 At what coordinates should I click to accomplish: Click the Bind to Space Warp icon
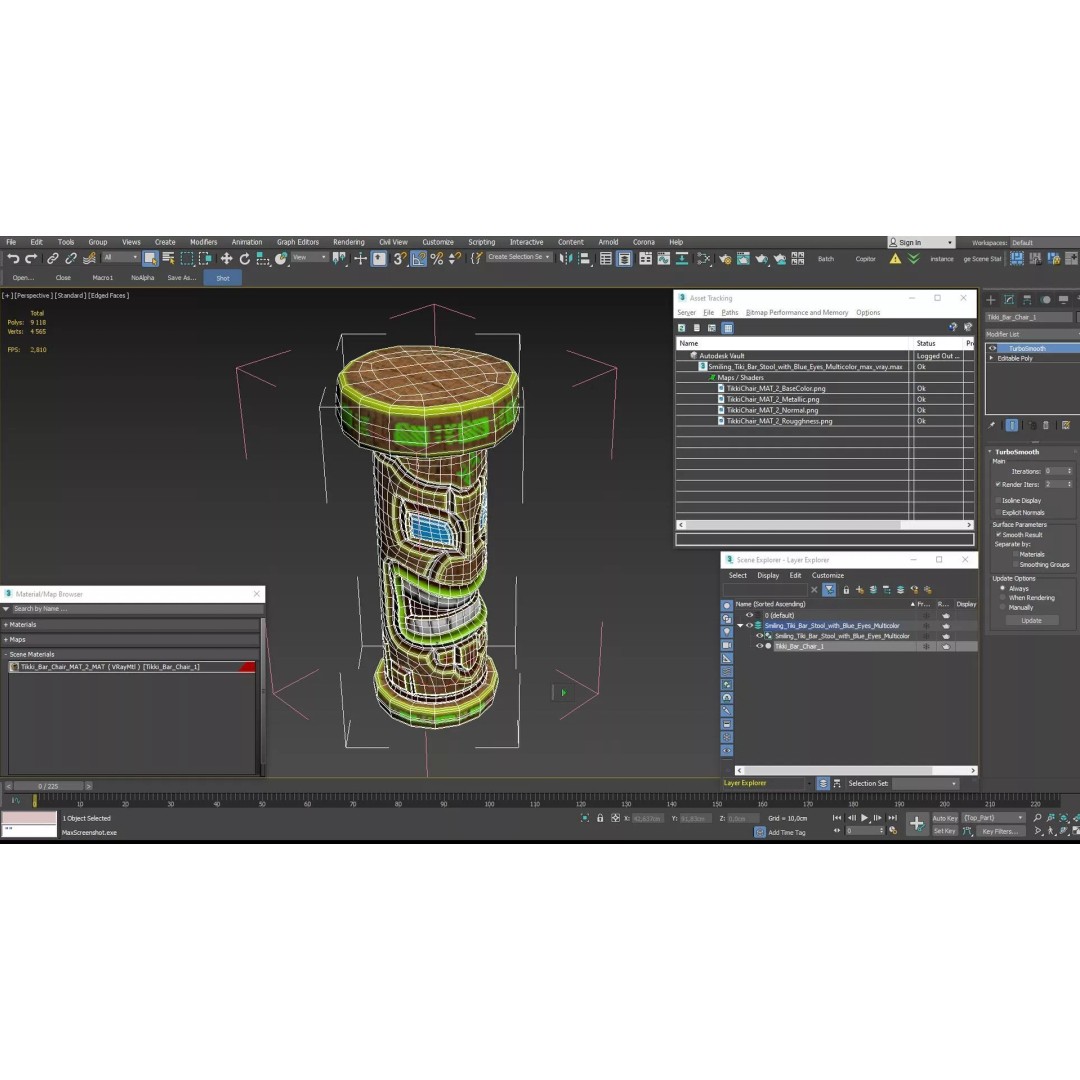pos(89,259)
